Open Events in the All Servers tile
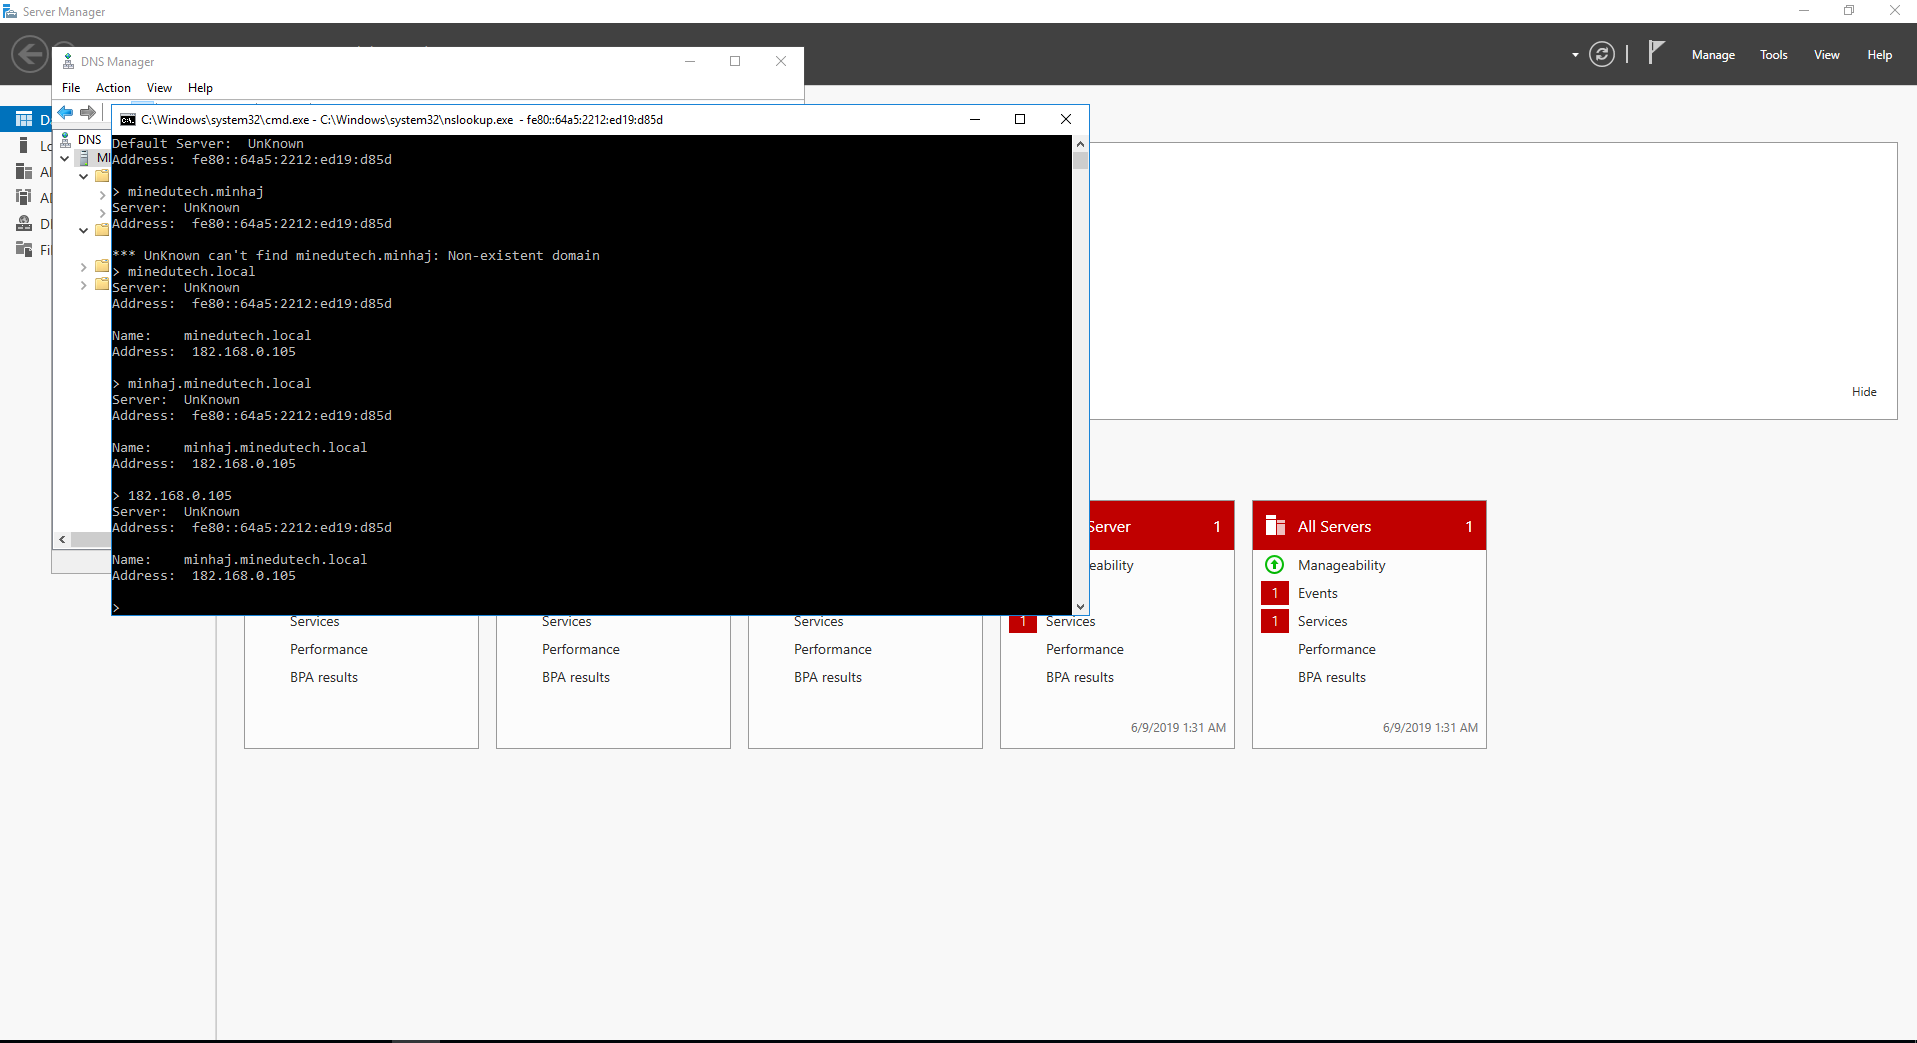 coord(1317,593)
